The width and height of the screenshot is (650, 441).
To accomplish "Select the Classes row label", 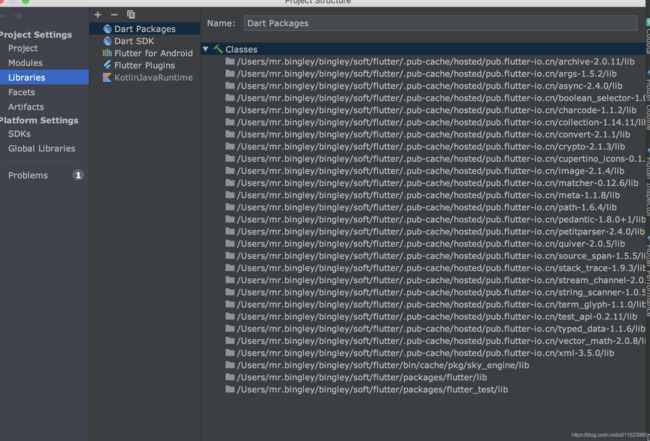I will point(241,49).
